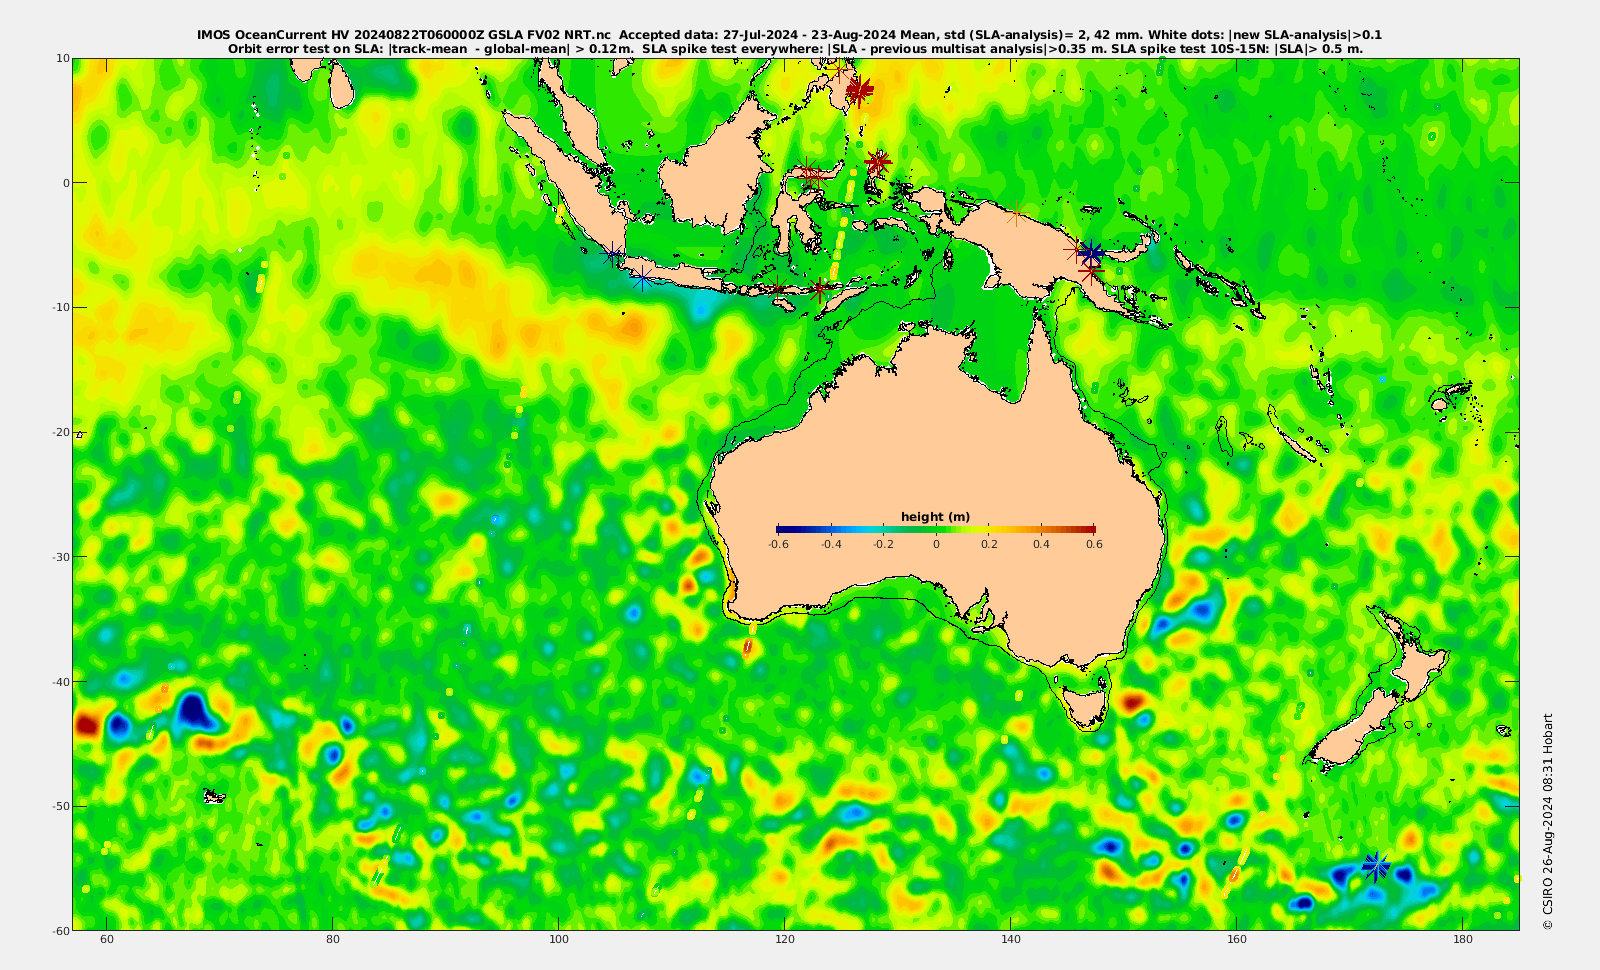
Task: Click the longitude axis label '180'
Action: [x=1463, y=940]
